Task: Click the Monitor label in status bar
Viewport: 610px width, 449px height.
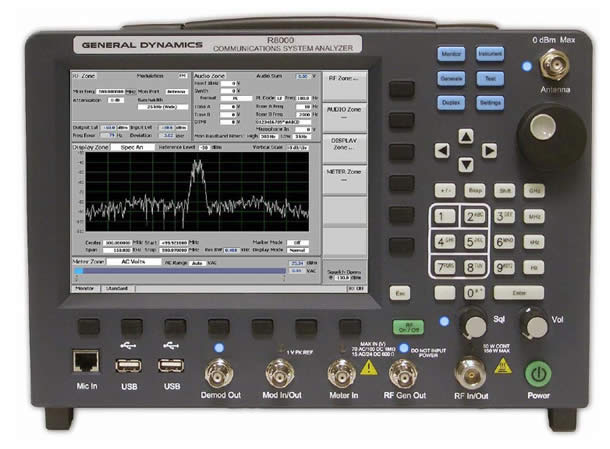Action: point(85,289)
